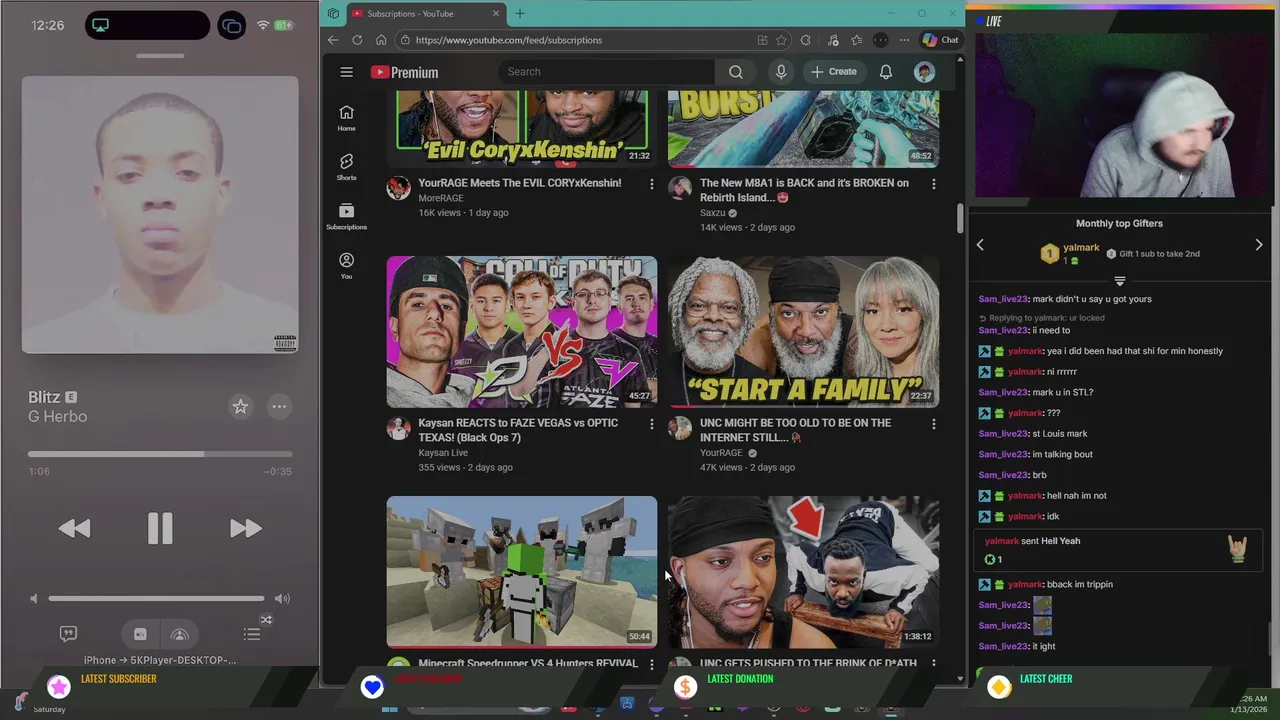The width and height of the screenshot is (1280, 720).
Task: Open menu for UNC GETS PUSHED video
Action: pos(933,664)
